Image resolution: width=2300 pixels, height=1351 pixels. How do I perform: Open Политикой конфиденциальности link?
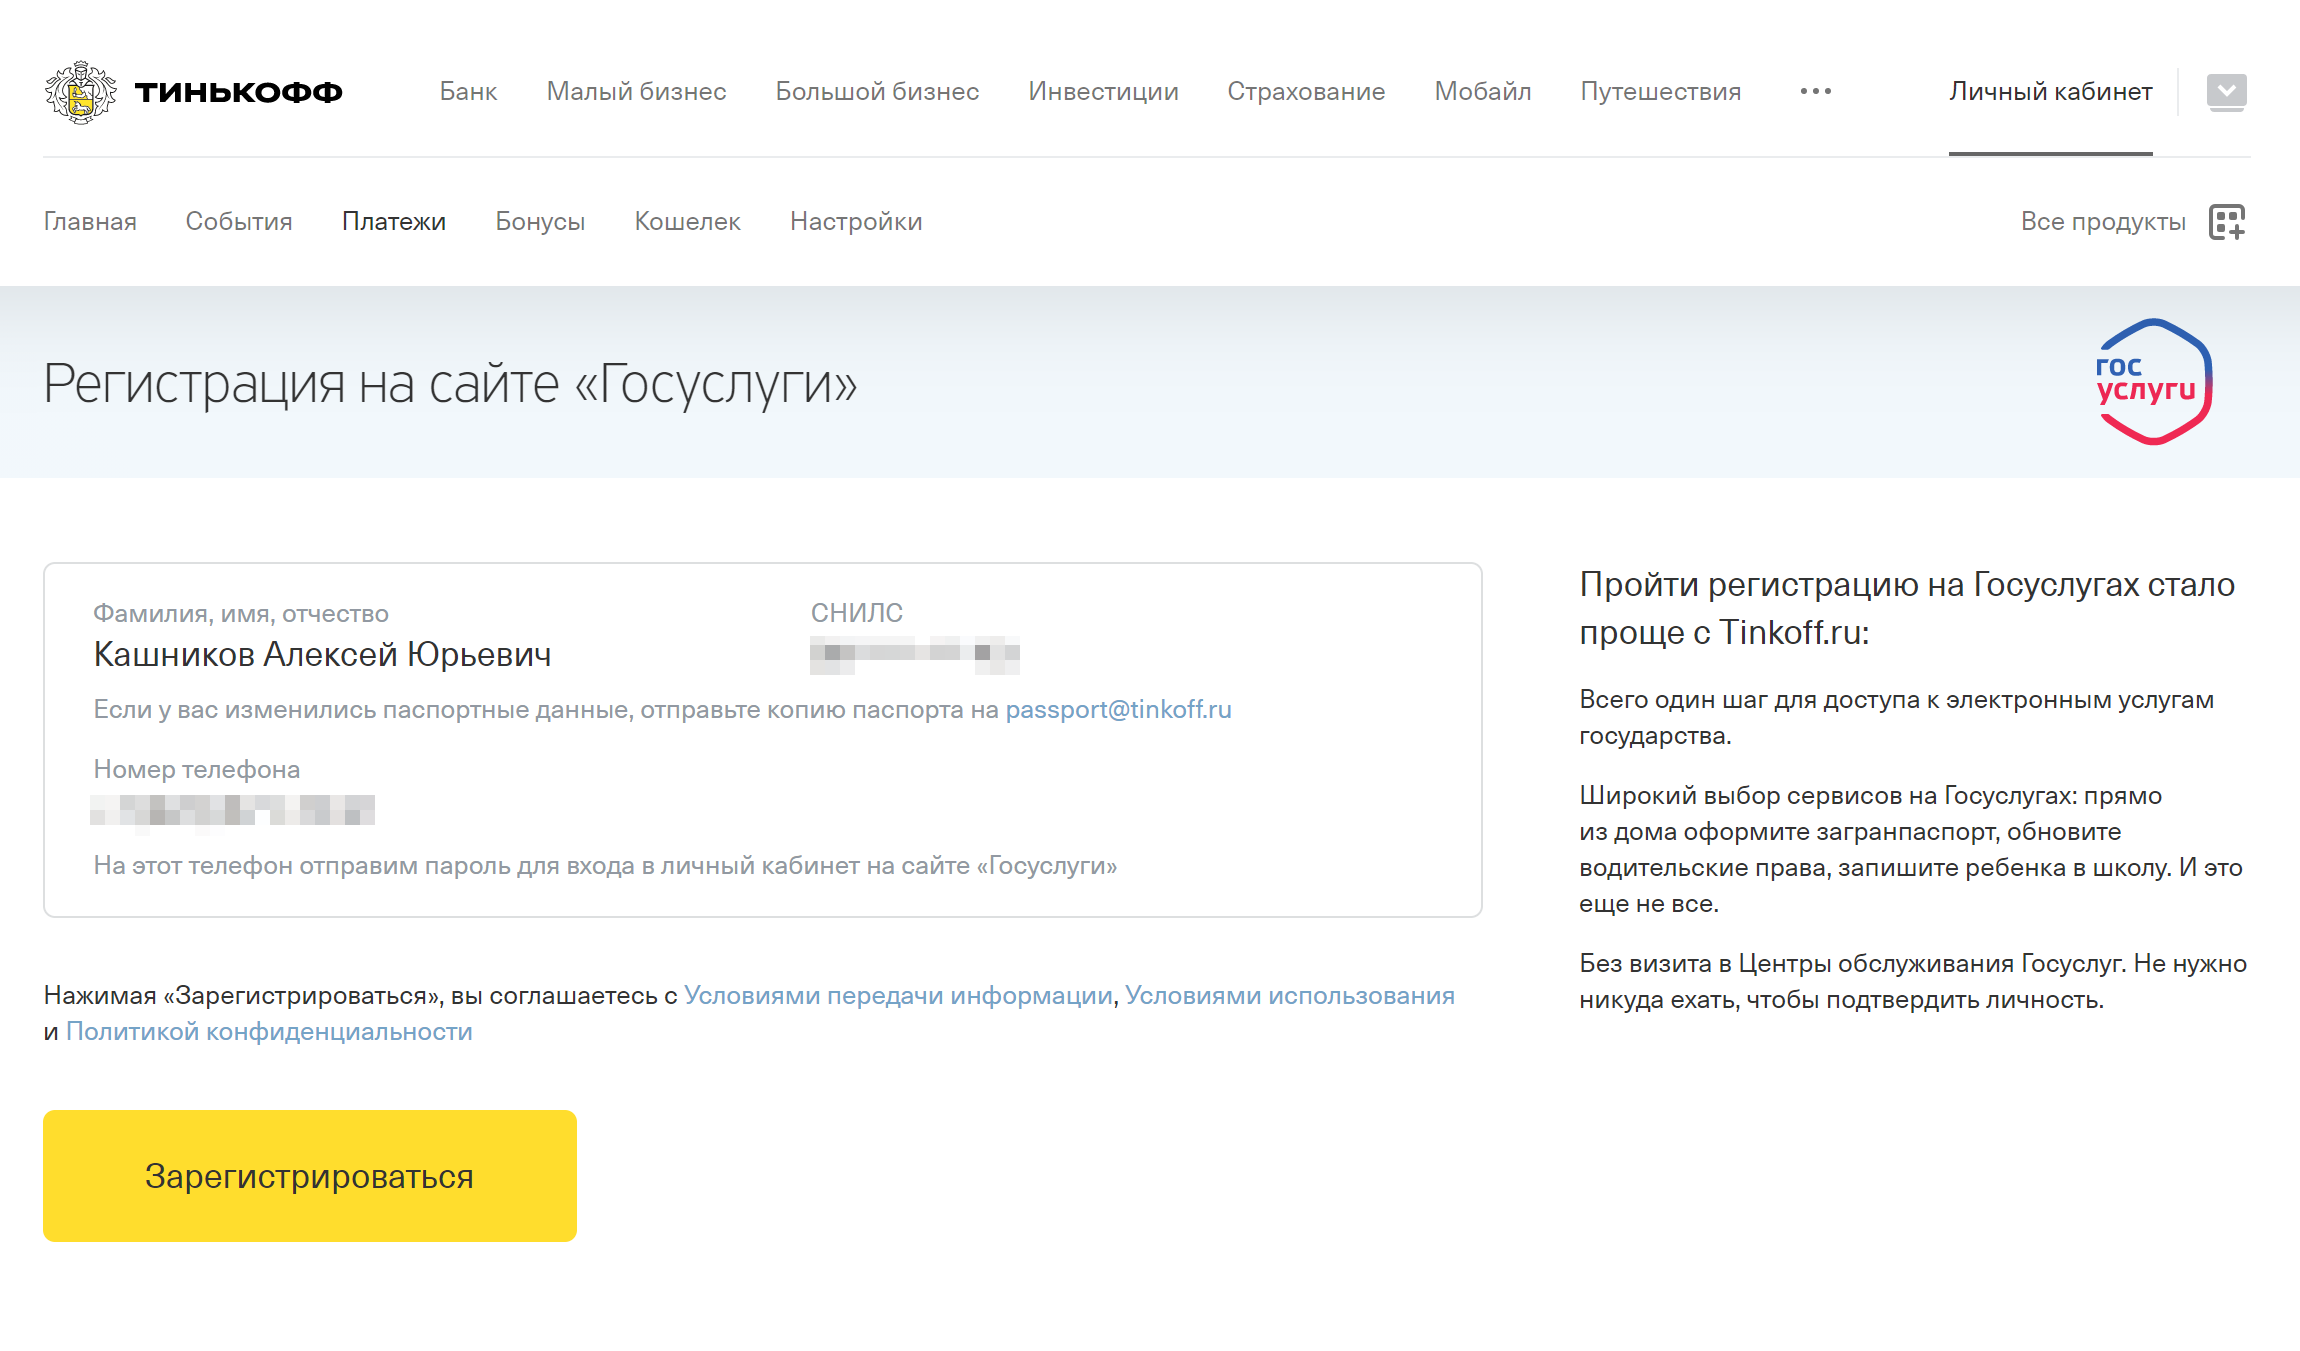coord(269,1031)
